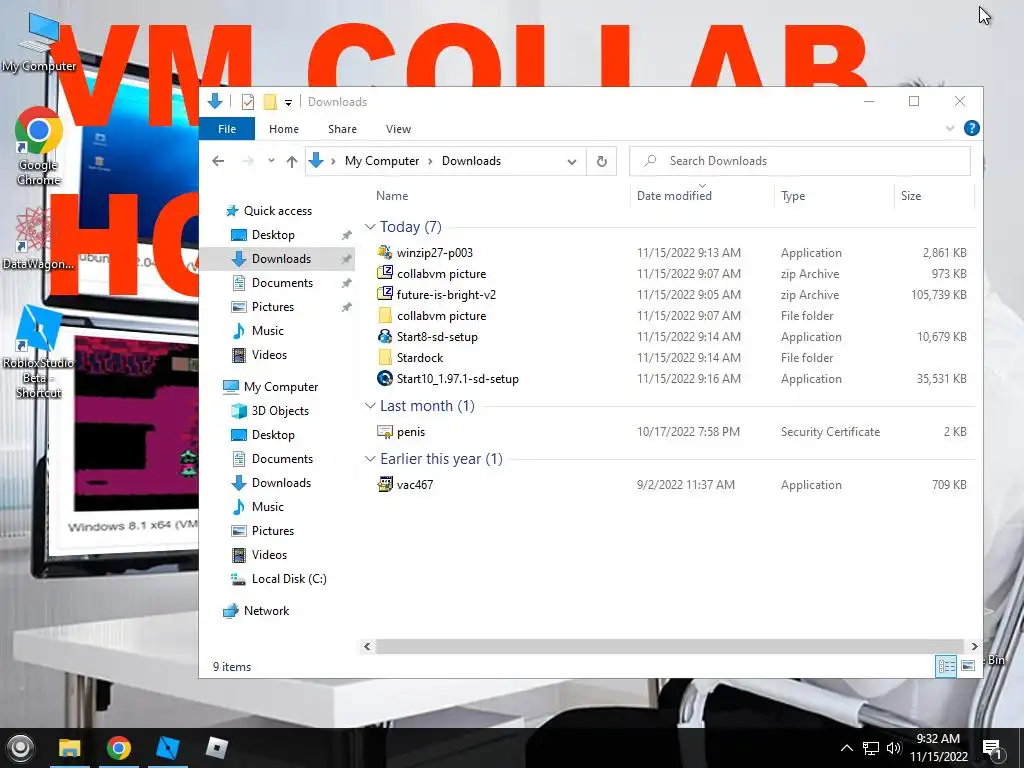1024x768 pixels.
Task: Click My Computer in the address path
Action: pyautogui.click(x=381, y=161)
